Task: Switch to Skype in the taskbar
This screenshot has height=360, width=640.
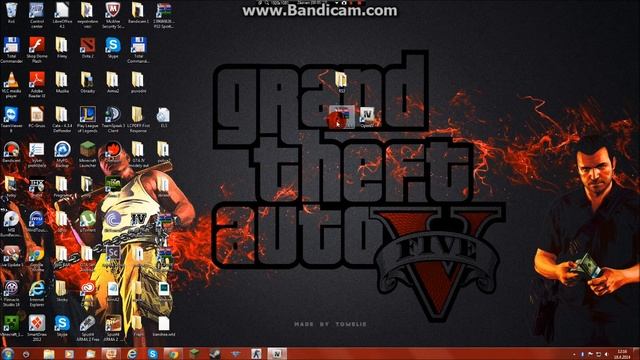Action: point(153,354)
